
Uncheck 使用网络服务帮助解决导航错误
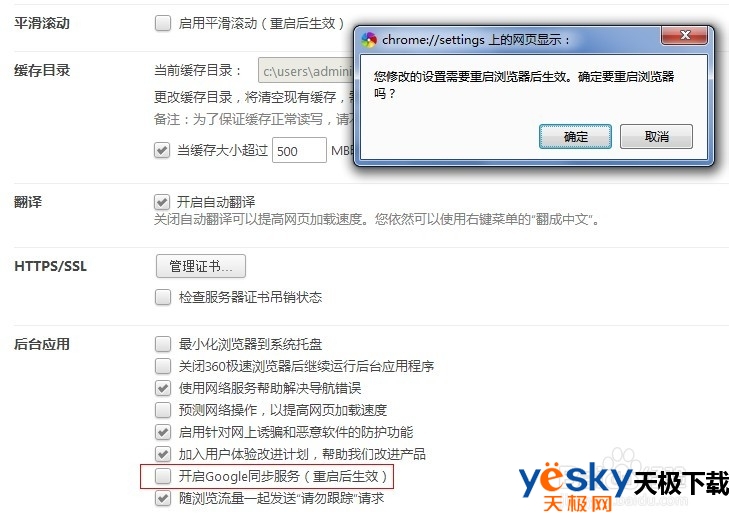point(163,388)
